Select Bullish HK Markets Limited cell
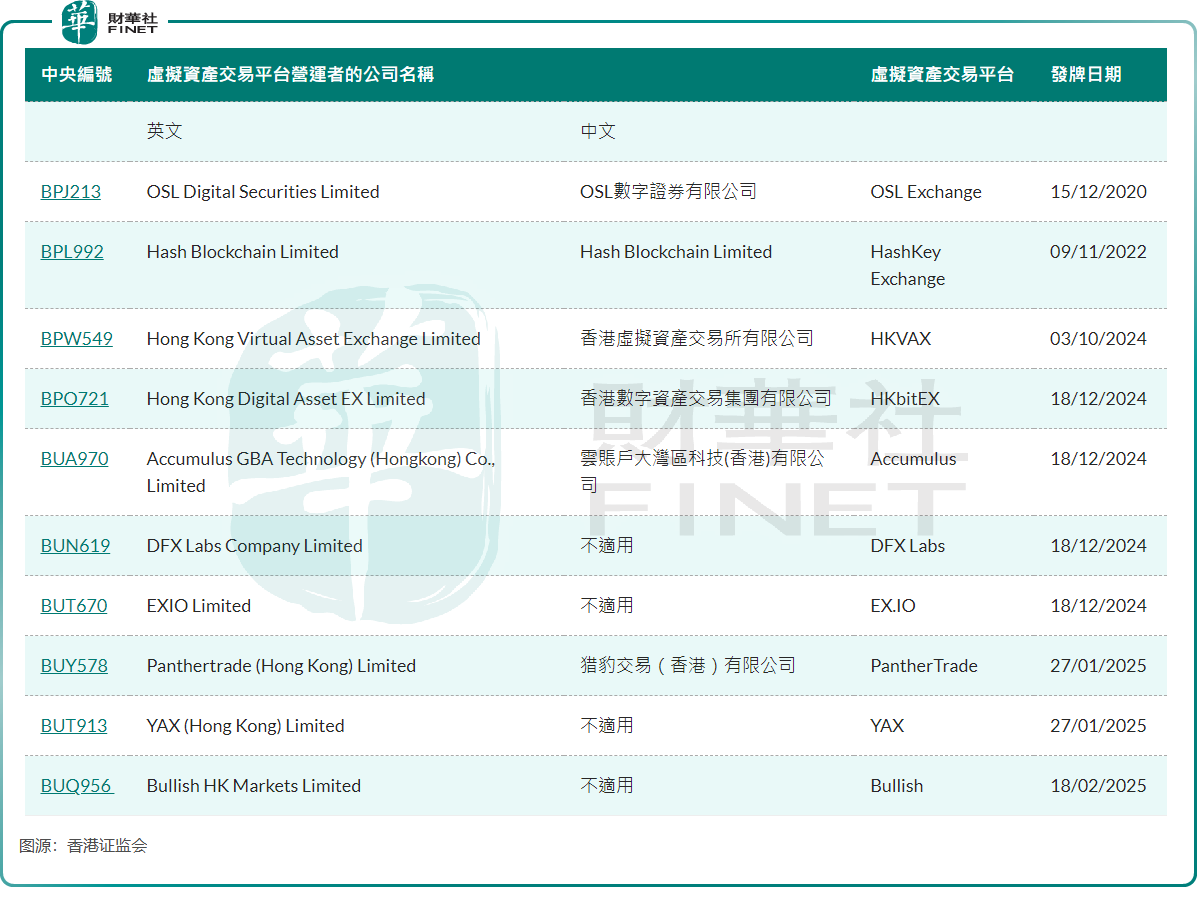Image resolution: width=1197 pixels, height=907 pixels. click(x=253, y=786)
